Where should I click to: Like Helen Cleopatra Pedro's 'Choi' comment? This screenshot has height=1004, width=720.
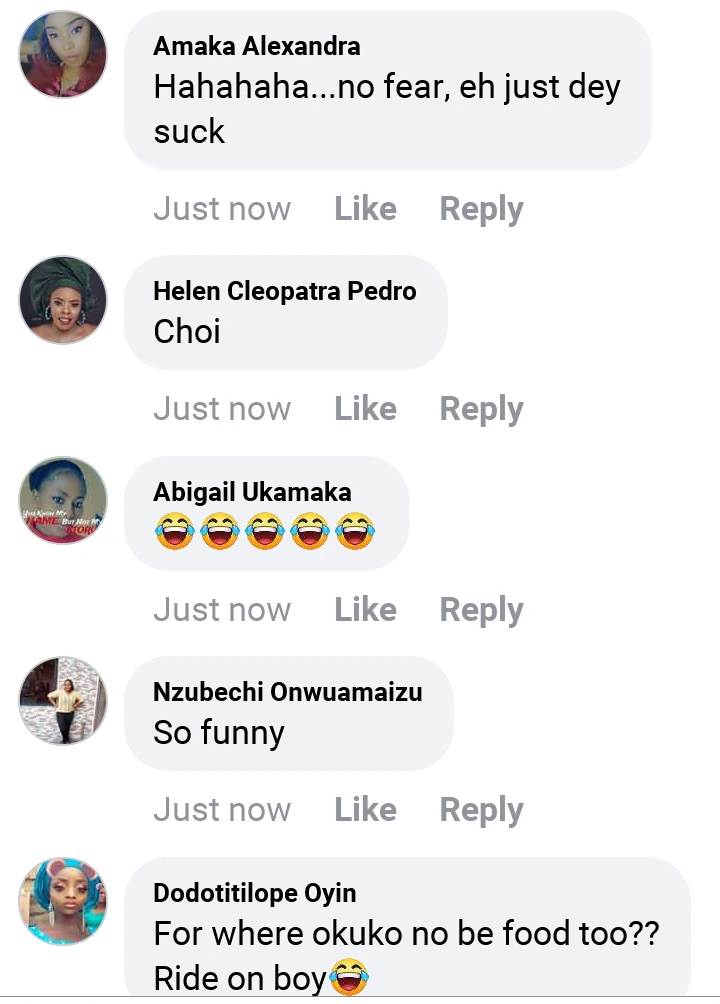365,409
